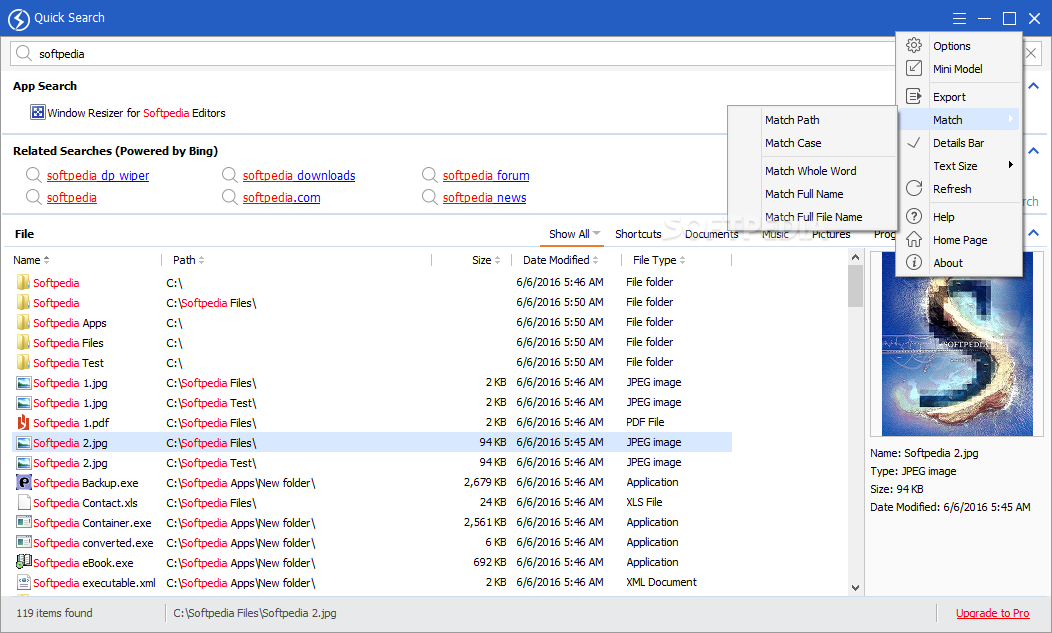Screen dimensions: 1052x633
Task: Click the Softpedia Apps folder icon
Action: 23,322
